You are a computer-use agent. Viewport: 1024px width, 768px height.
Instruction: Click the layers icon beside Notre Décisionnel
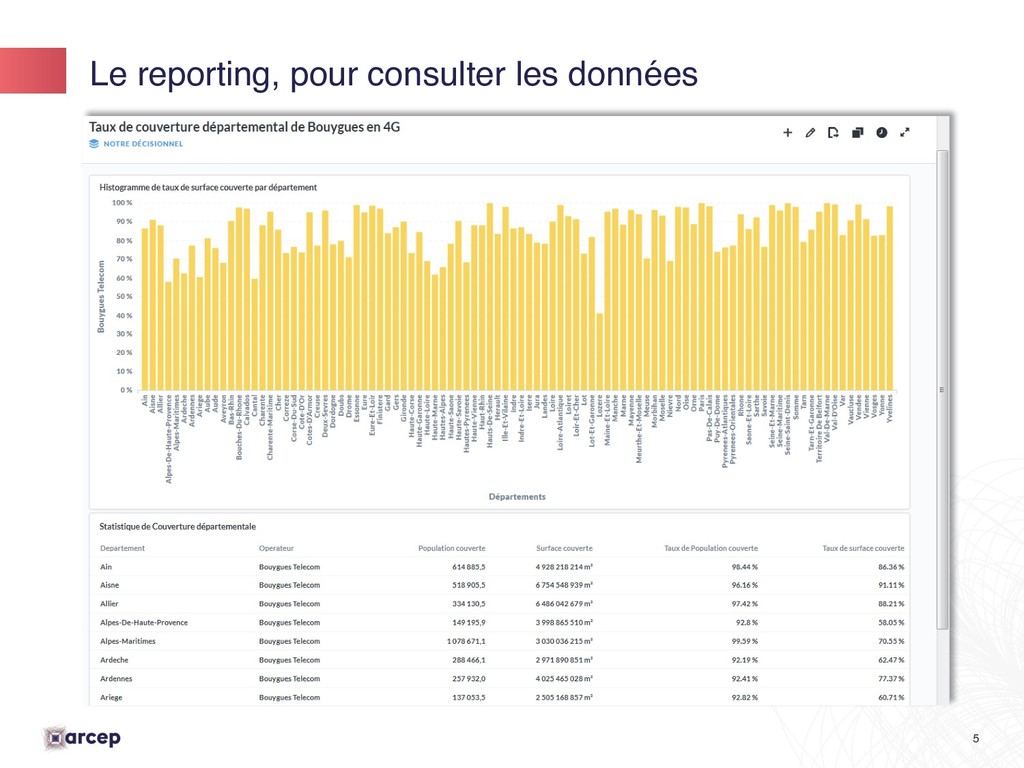coord(94,144)
